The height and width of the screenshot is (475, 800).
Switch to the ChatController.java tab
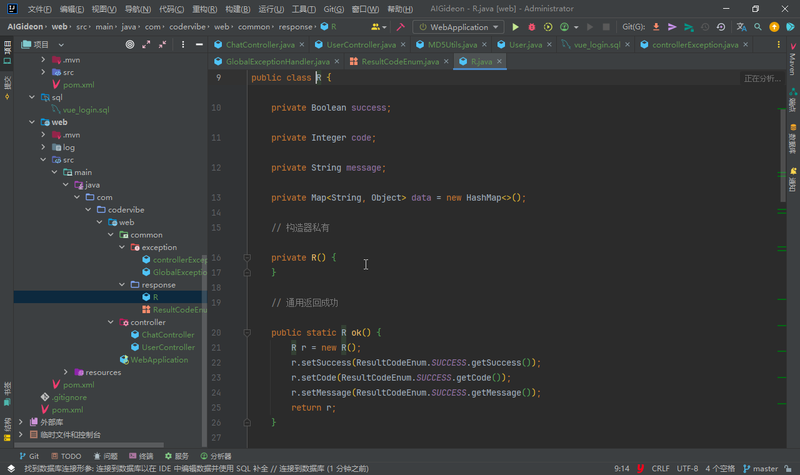tap(260, 45)
